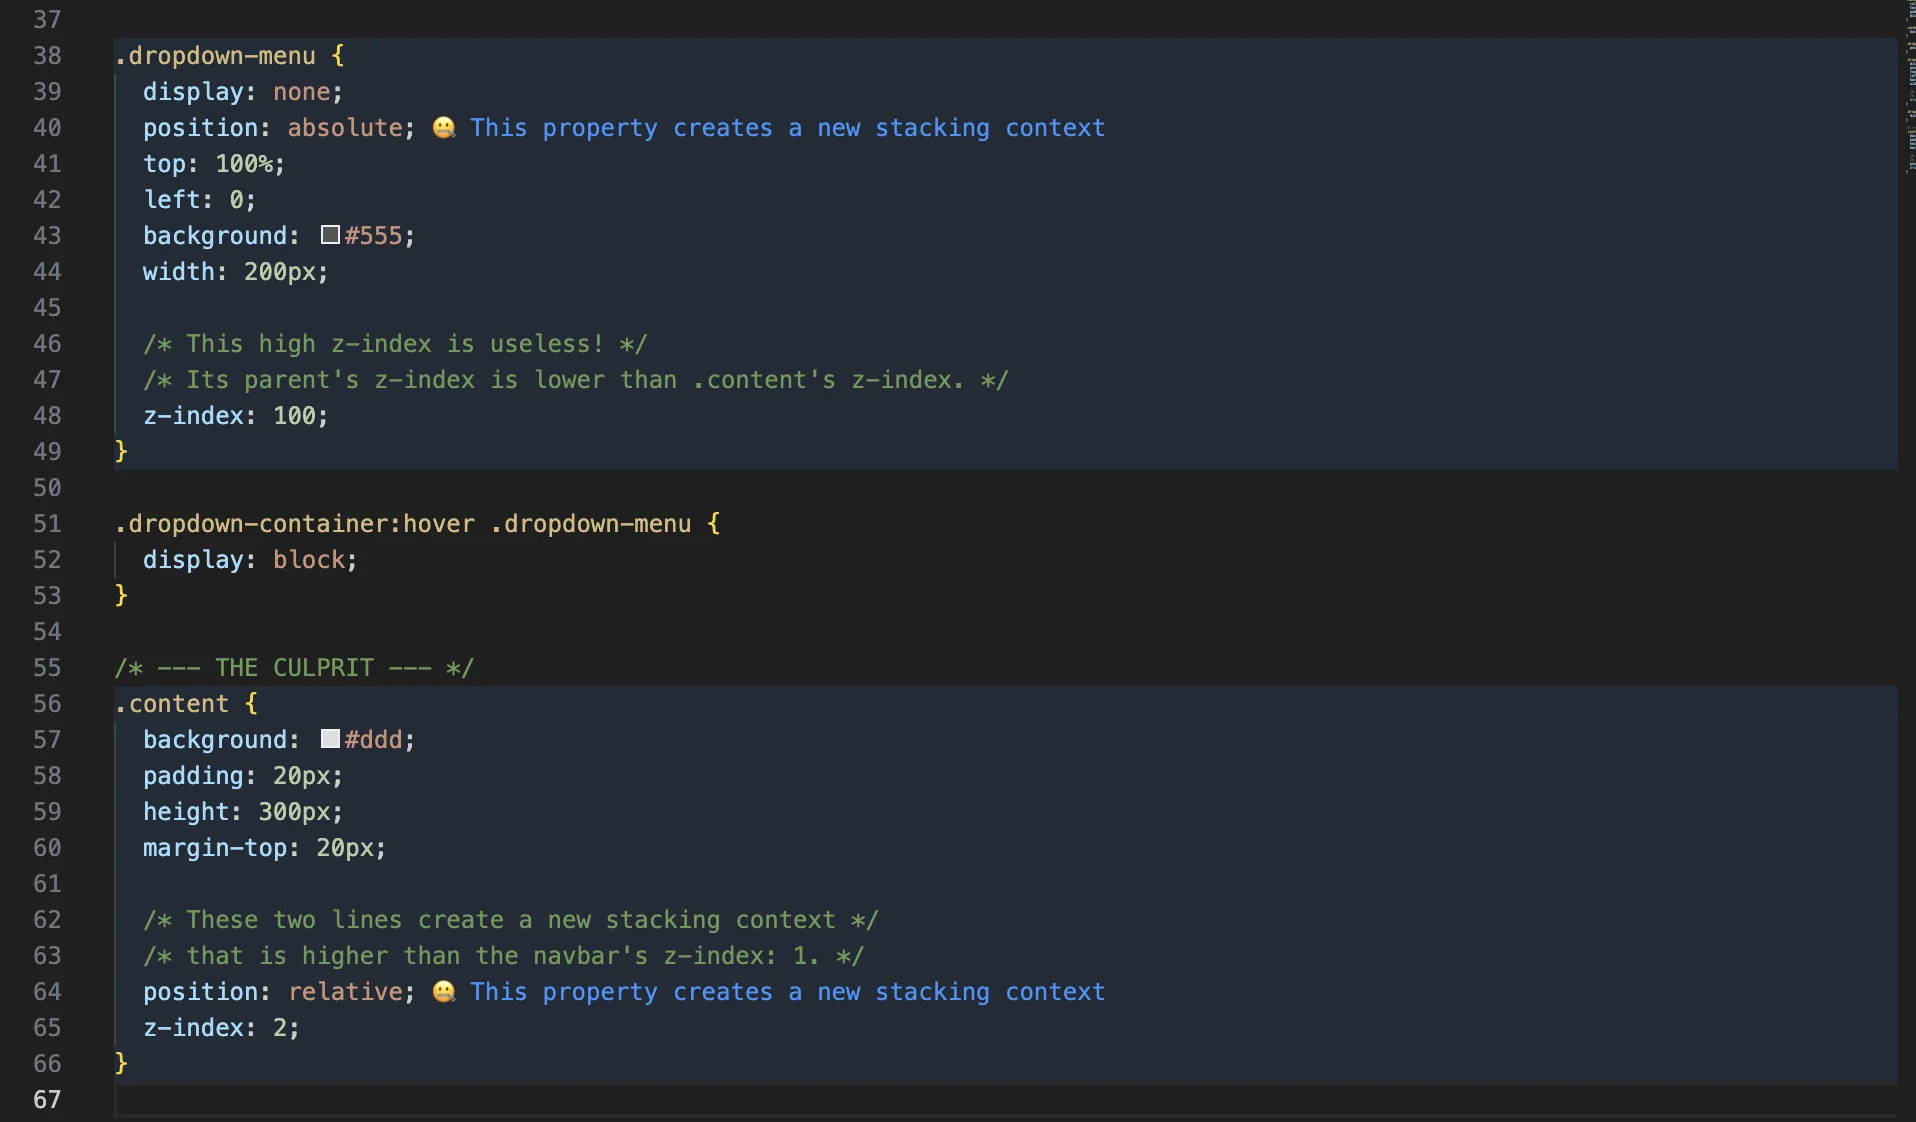
Task: Open the #555 background color swatch
Action: pyautogui.click(x=330, y=235)
